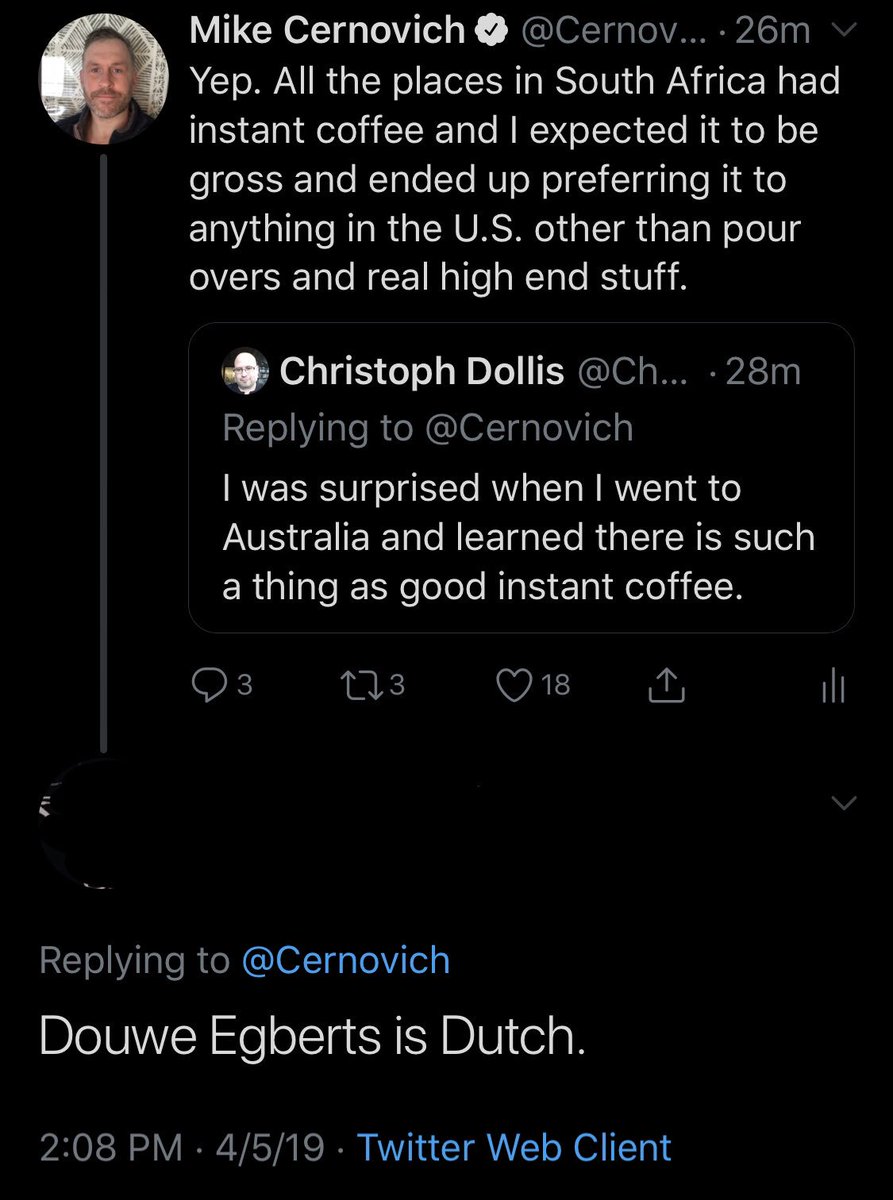This screenshot has height=1200, width=893.
Task: Like the tweet with the heart icon
Action: click(x=515, y=684)
